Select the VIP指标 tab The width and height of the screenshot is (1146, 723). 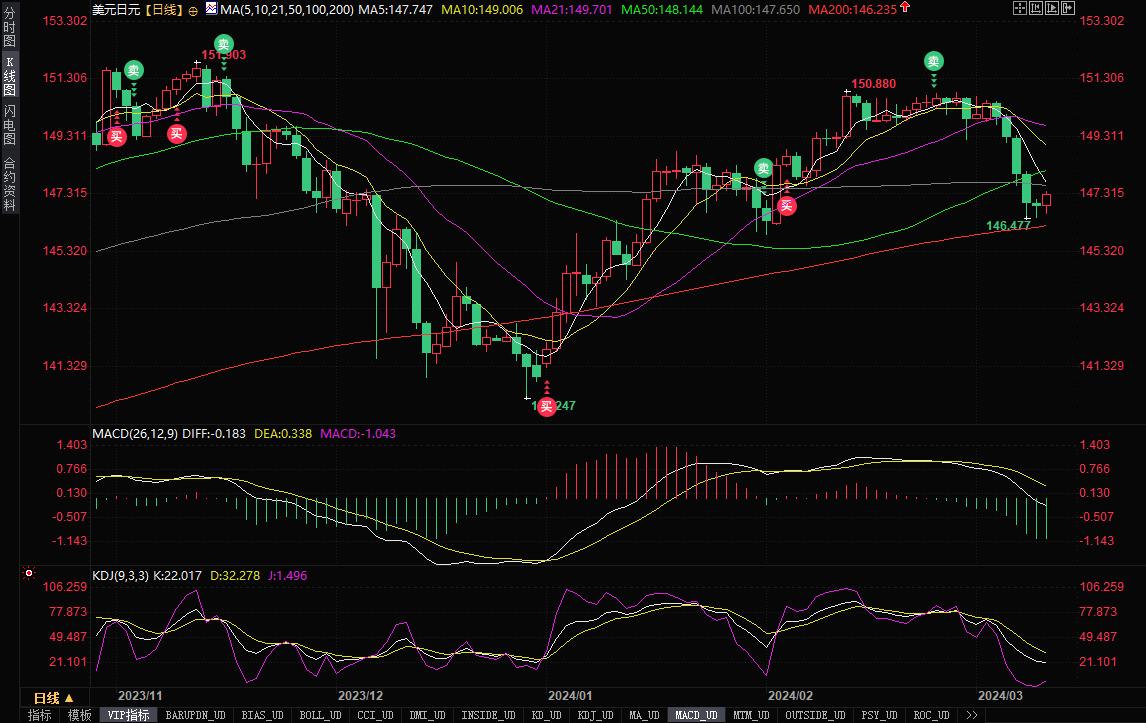click(x=128, y=715)
